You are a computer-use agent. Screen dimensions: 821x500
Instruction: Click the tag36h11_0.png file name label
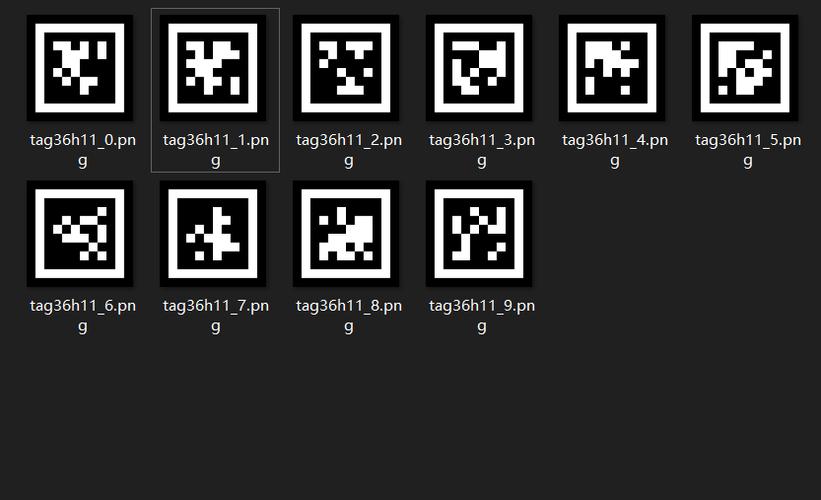(83, 150)
